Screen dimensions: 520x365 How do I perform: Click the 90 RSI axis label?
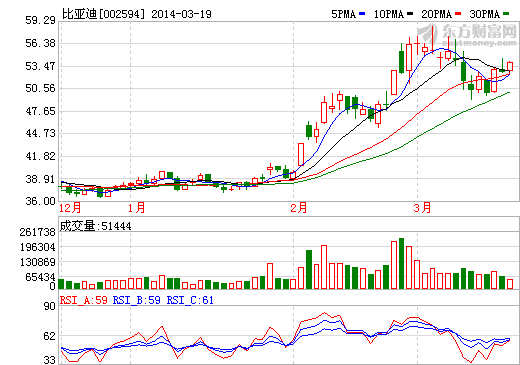(50, 306)
